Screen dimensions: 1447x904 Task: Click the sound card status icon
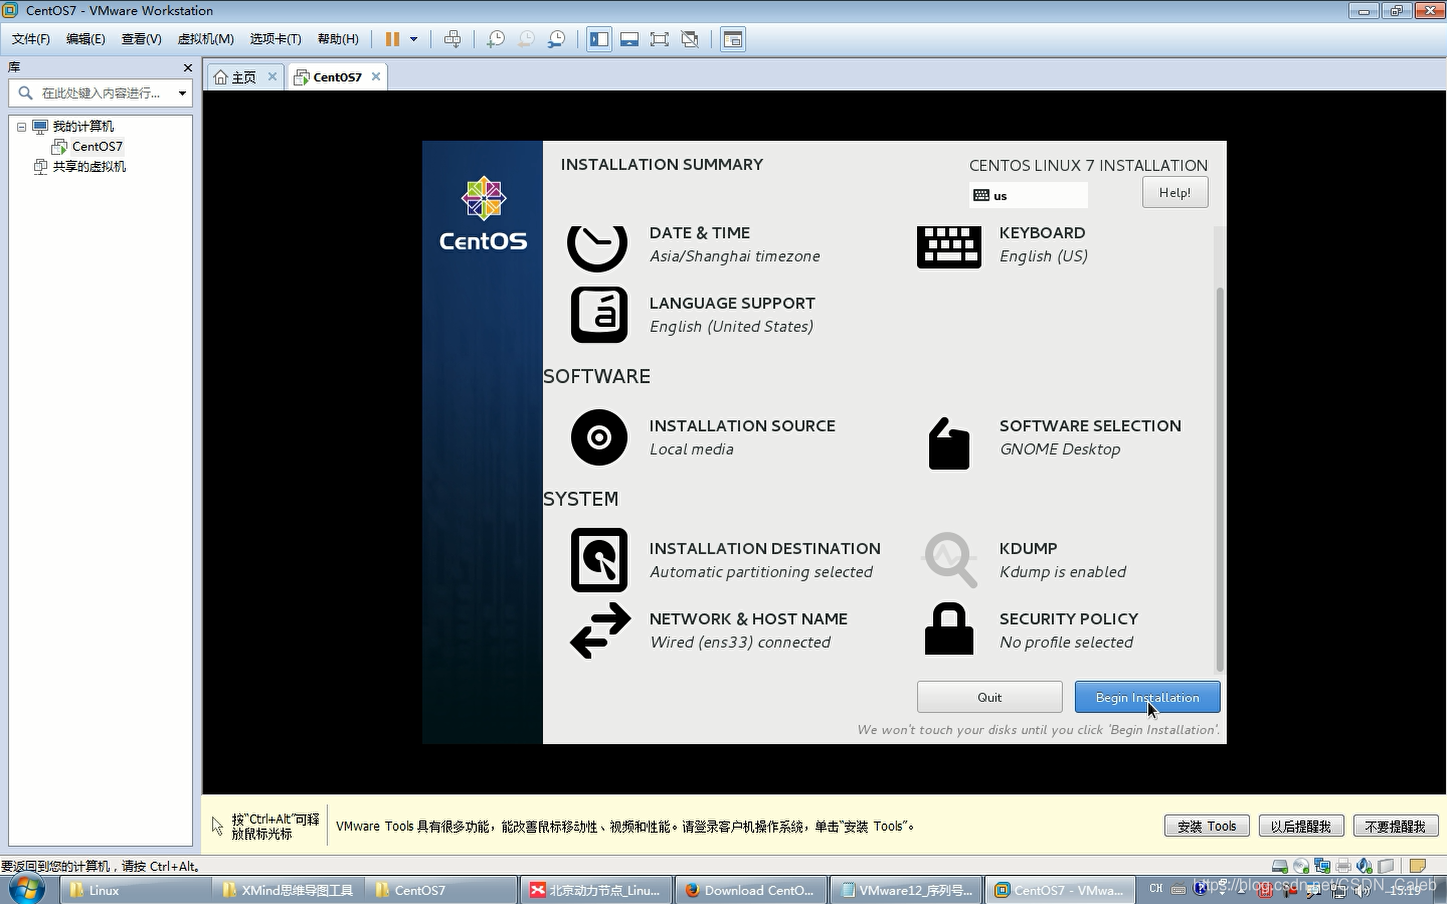[x=1364, y=866]
